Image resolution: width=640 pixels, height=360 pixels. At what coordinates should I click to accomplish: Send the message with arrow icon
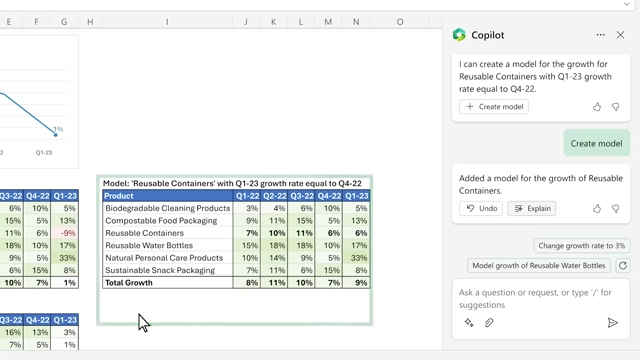point(612,323)
